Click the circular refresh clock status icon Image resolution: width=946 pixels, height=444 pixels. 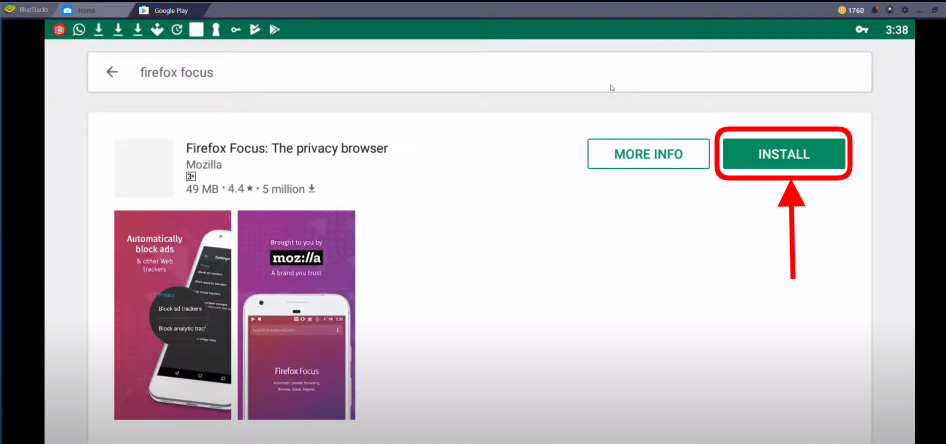tap(177, 29)
